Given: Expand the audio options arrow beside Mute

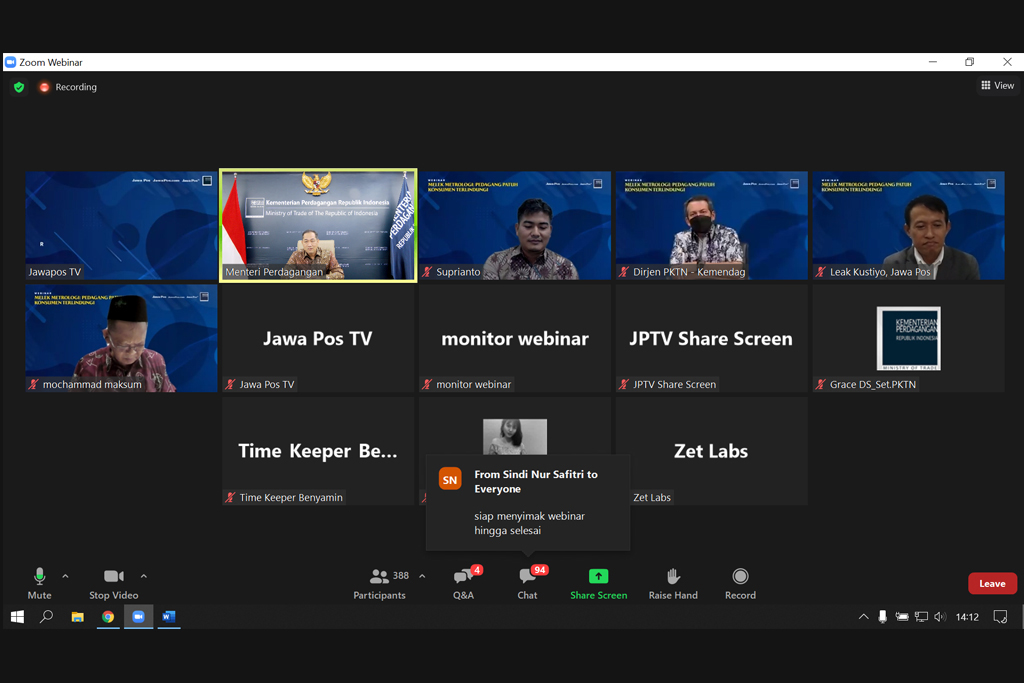Looking at the screenshot, I should (x=65, y=576).
